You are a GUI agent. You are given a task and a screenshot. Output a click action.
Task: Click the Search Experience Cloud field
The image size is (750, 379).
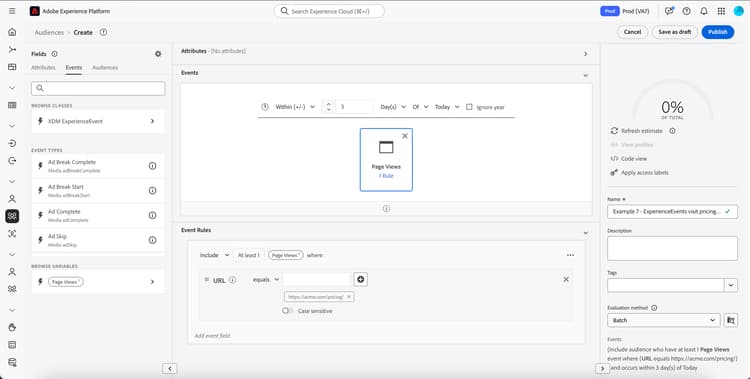(x=329, y=11)
